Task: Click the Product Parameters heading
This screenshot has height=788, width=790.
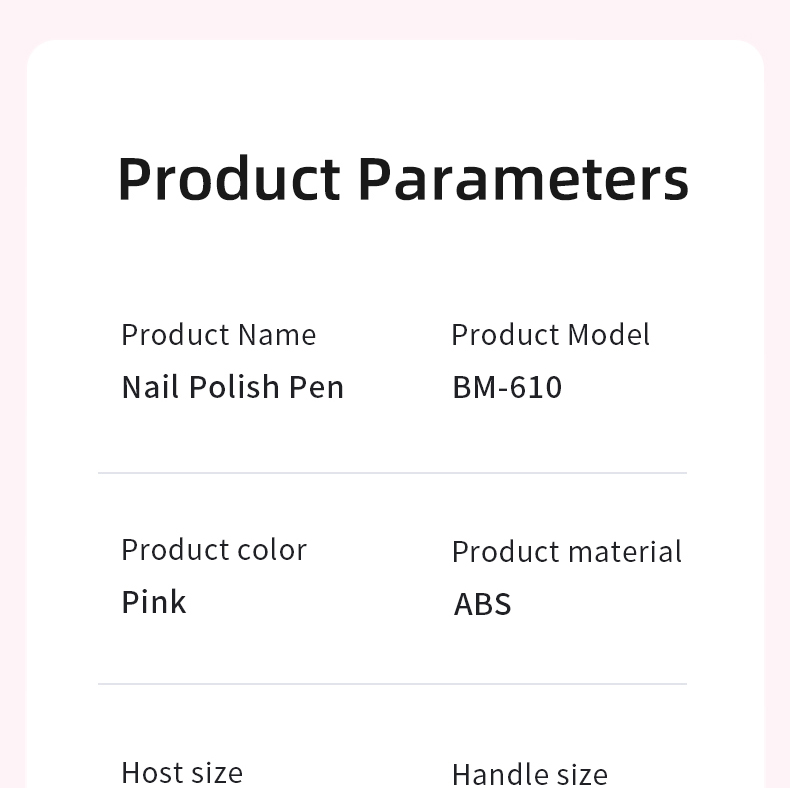Action: tap(403, 180)
